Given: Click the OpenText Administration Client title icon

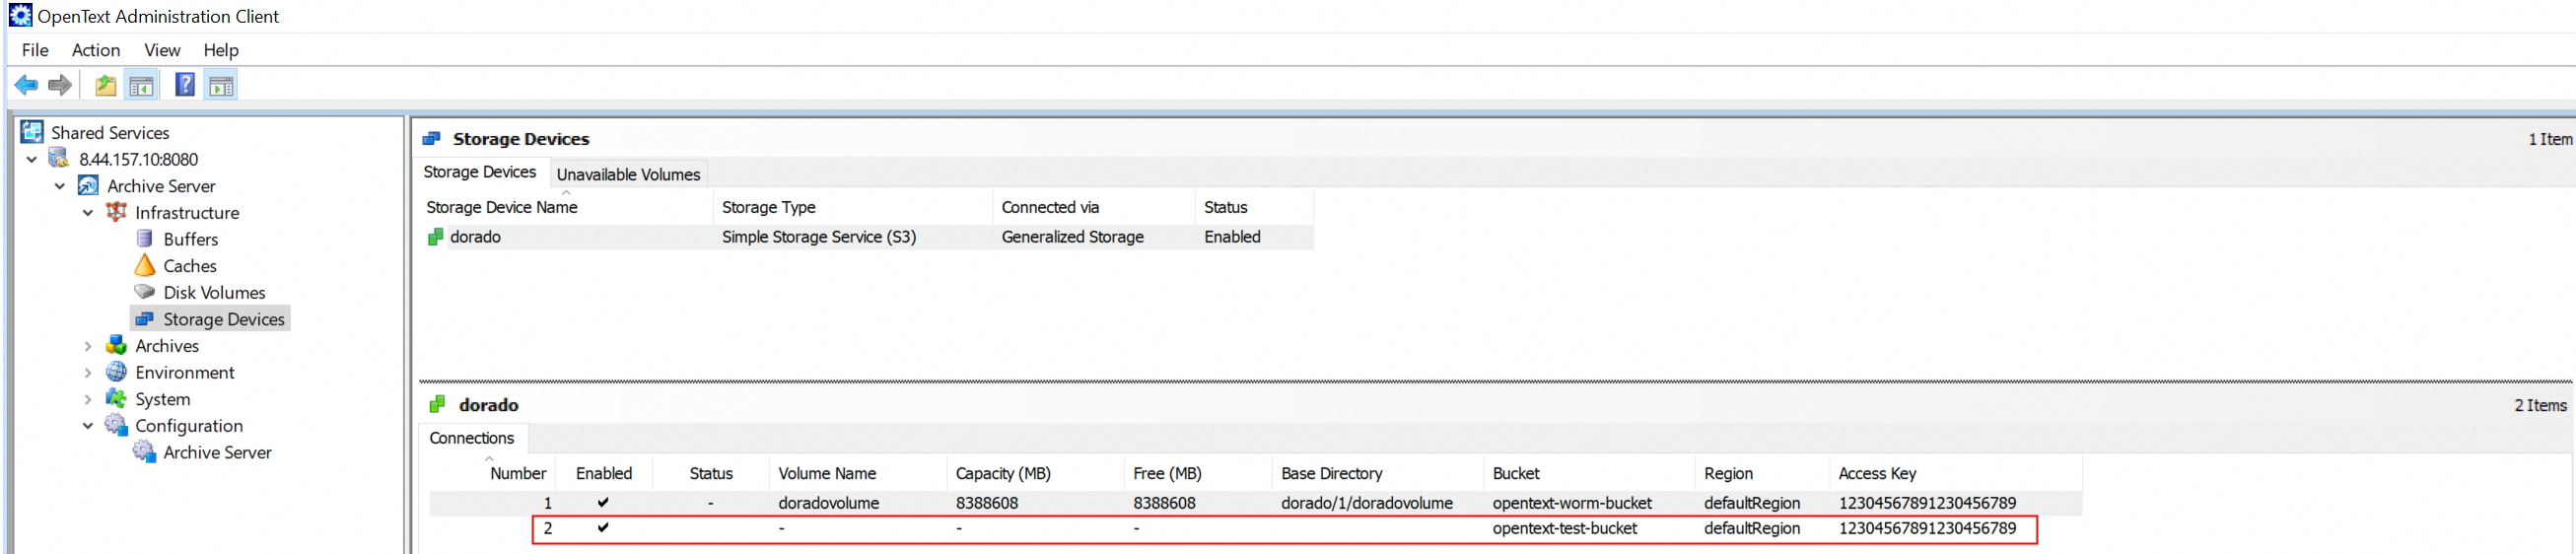Looking at the screenshot, I should (20, 16).
